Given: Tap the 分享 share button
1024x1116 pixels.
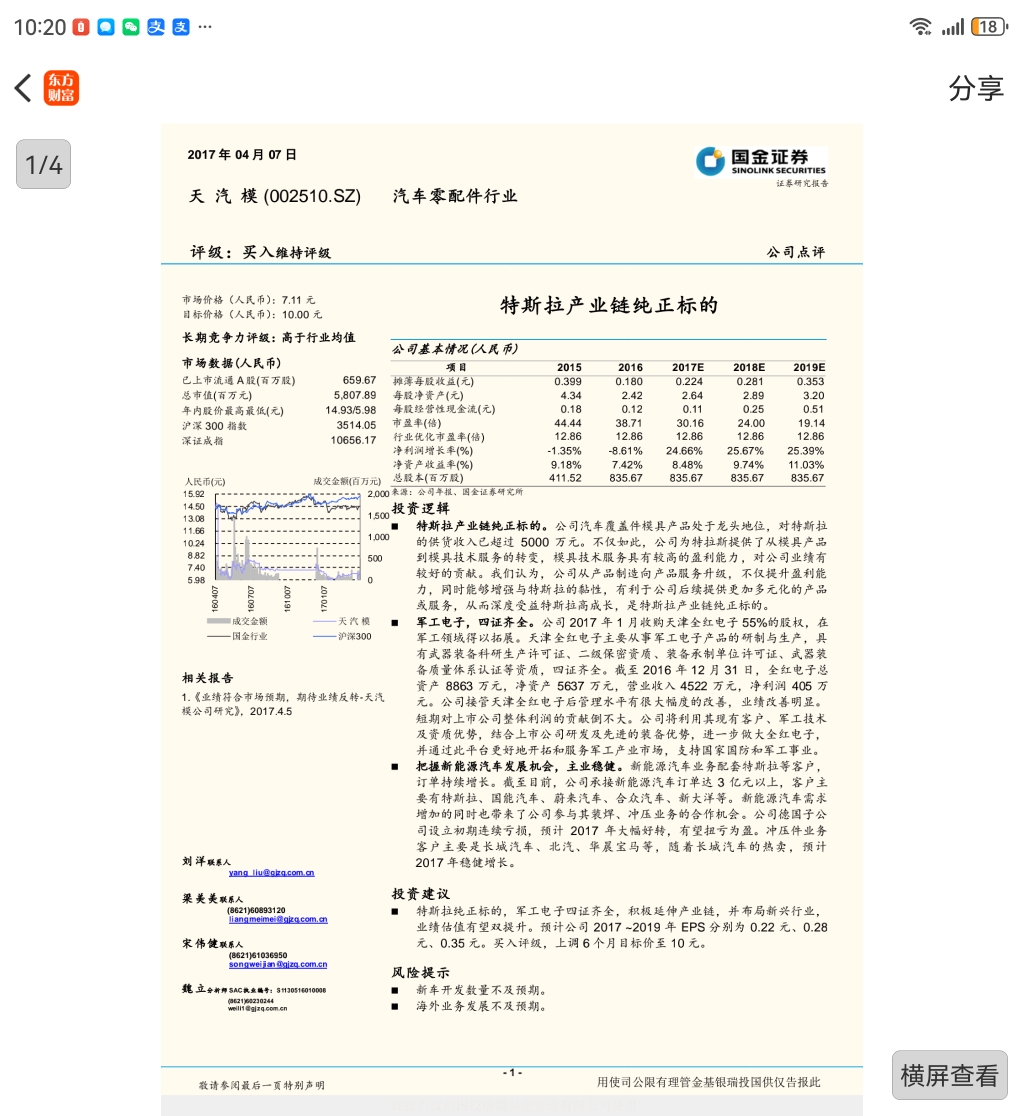Looking at the screenshot, I should point(976,88).
